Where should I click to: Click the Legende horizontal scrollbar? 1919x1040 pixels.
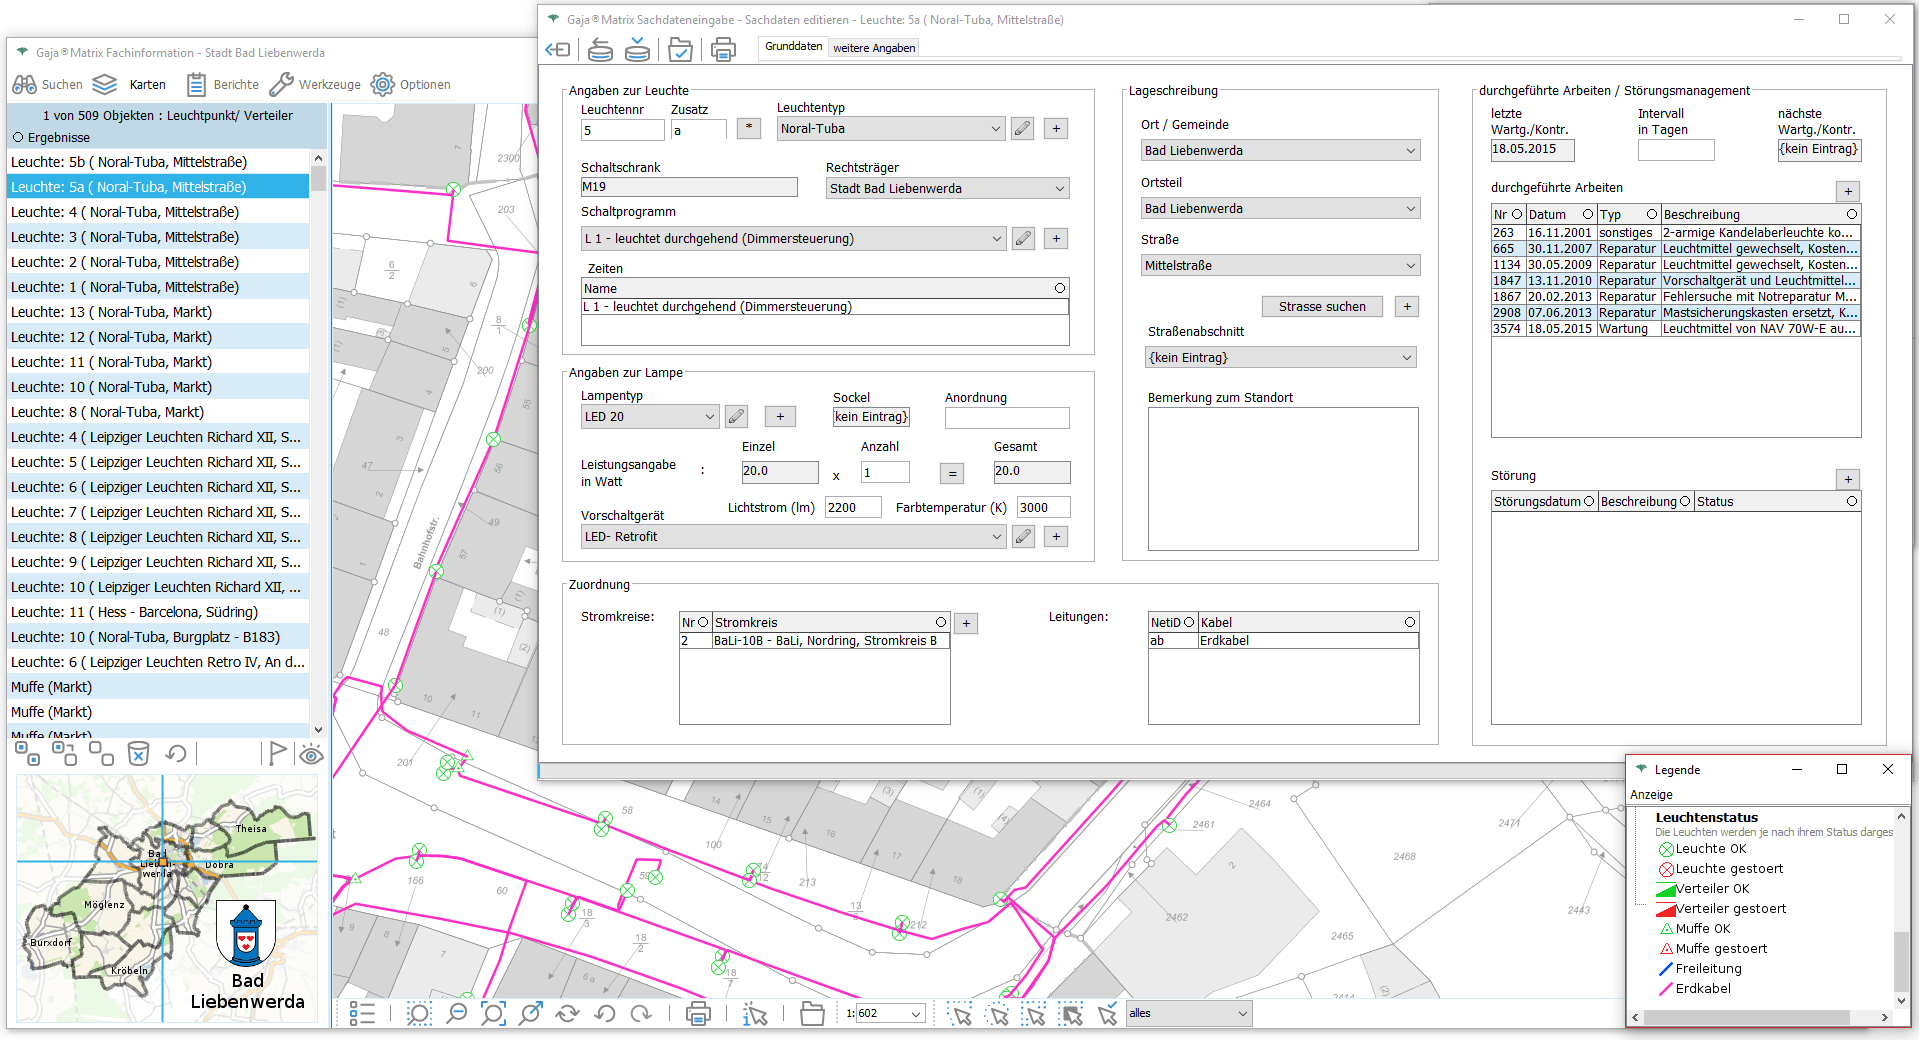1745,1017
